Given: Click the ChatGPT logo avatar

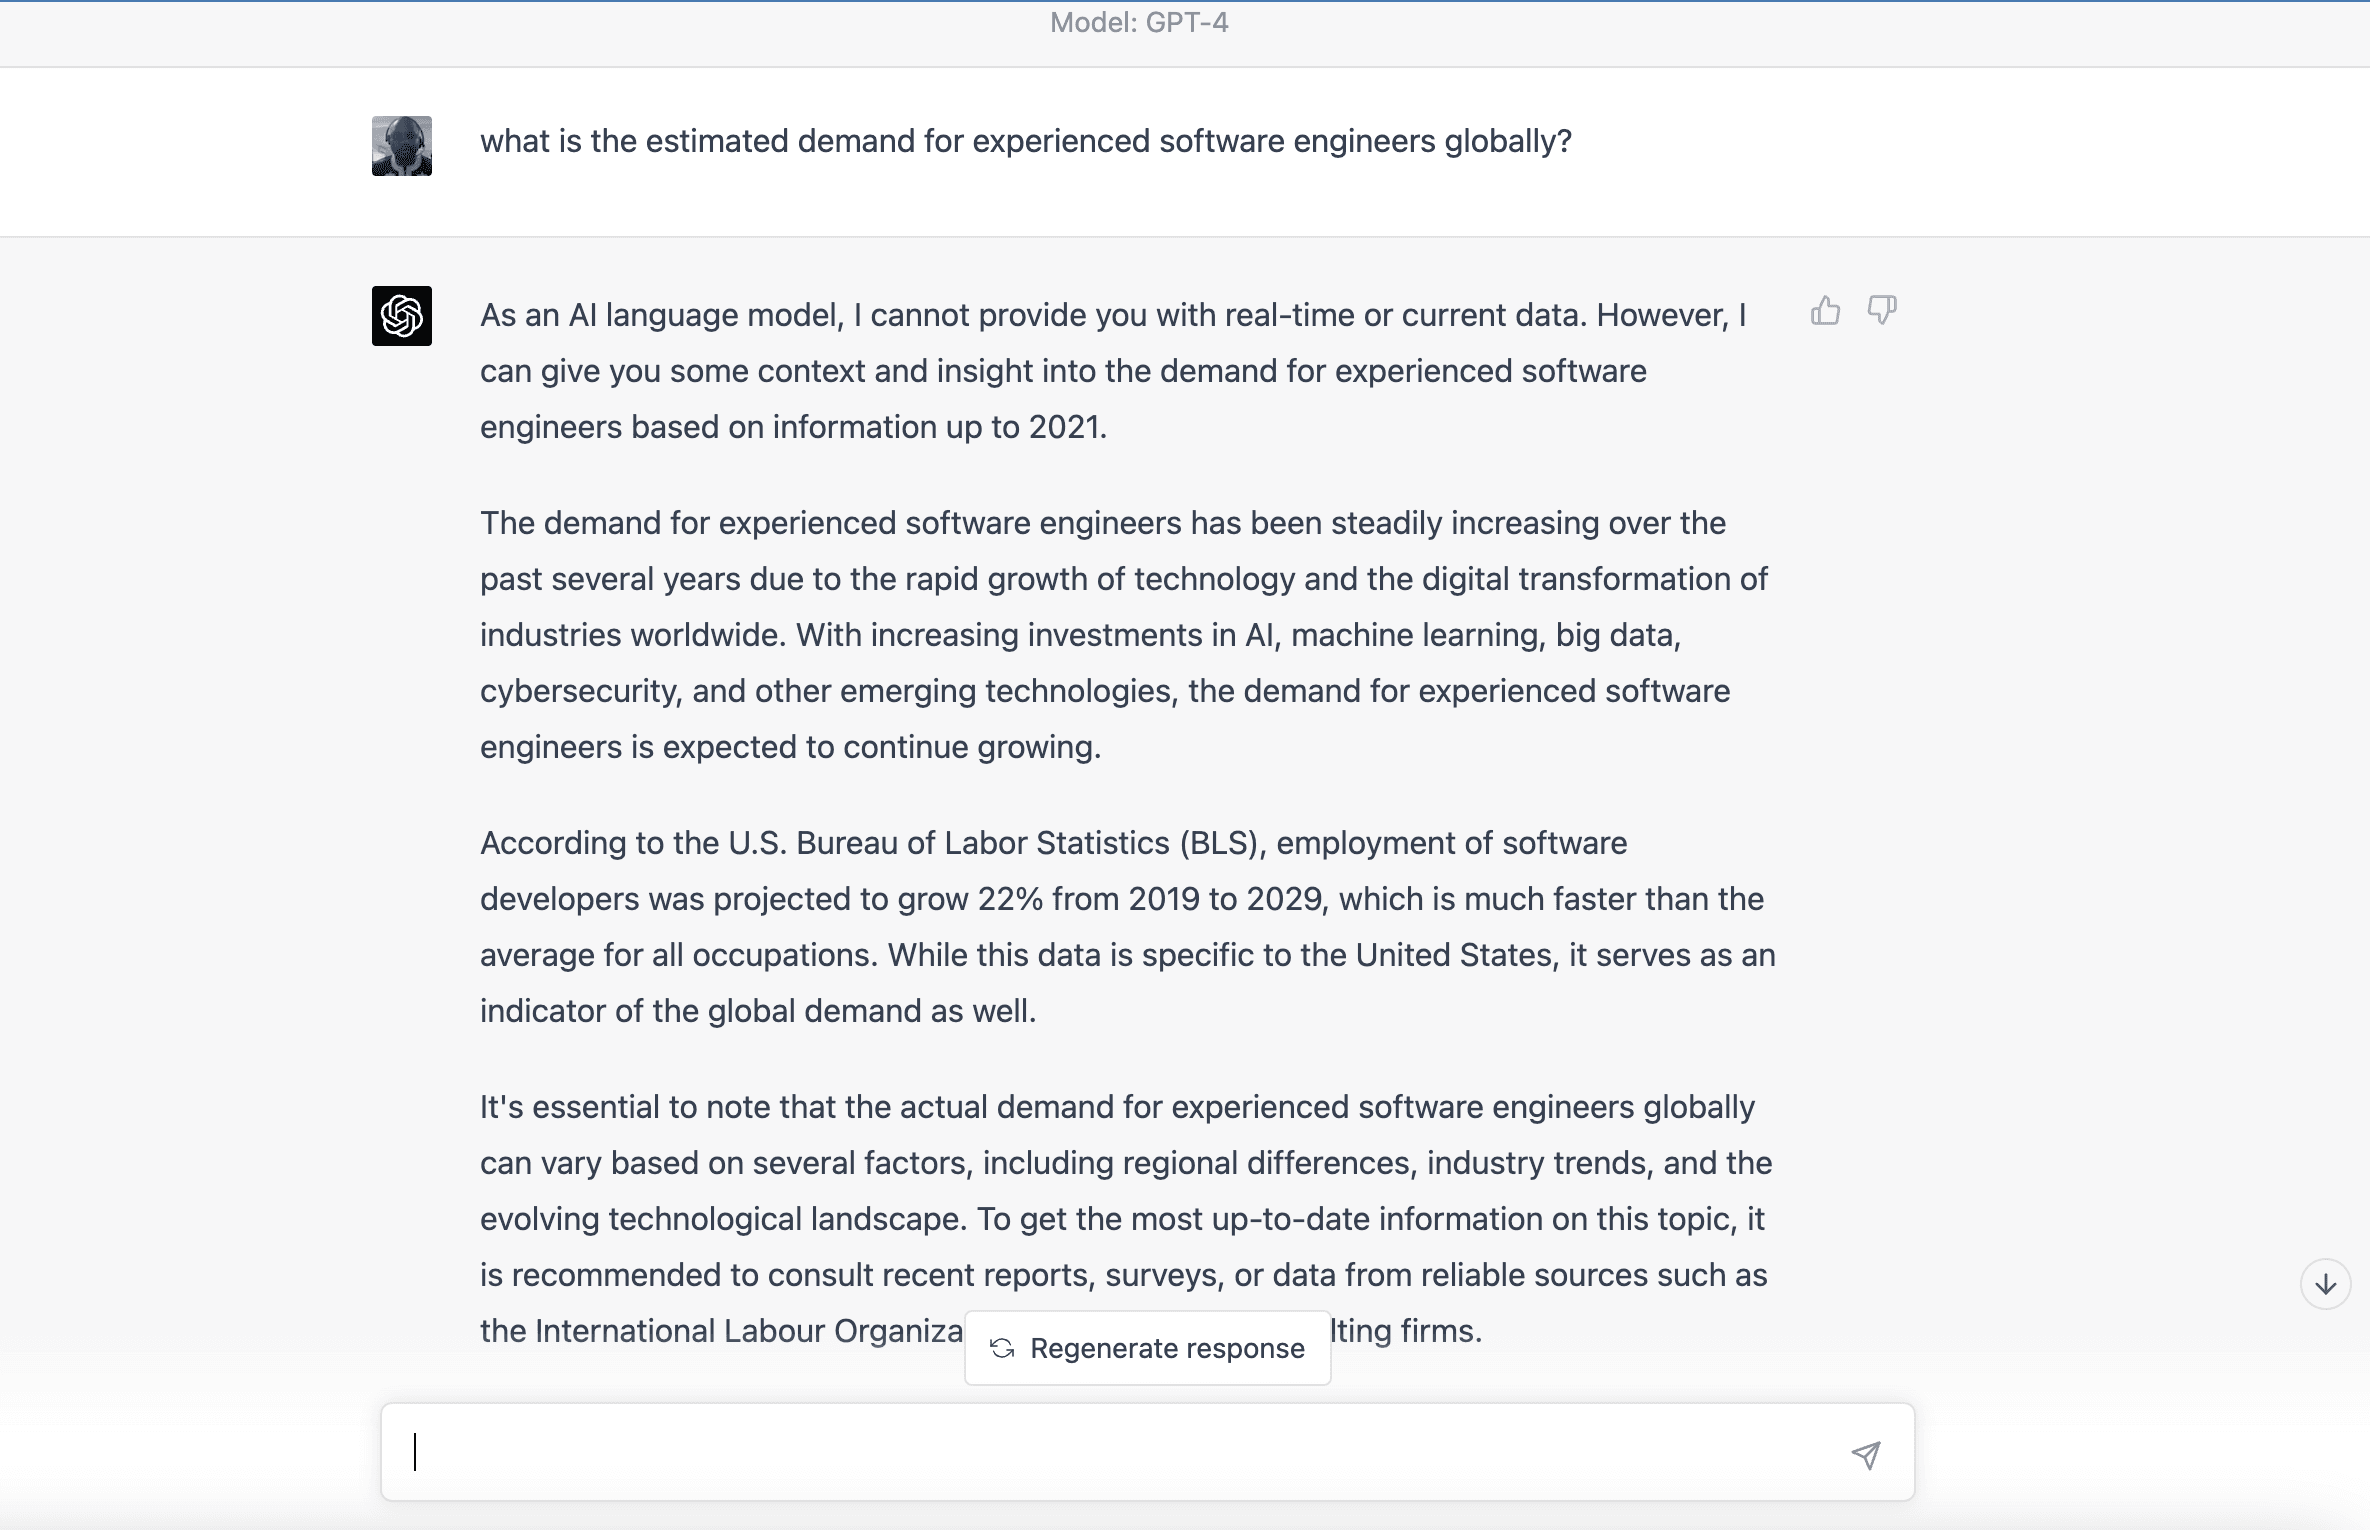Looking at the screenshot, I should click(x=402, y=316).
